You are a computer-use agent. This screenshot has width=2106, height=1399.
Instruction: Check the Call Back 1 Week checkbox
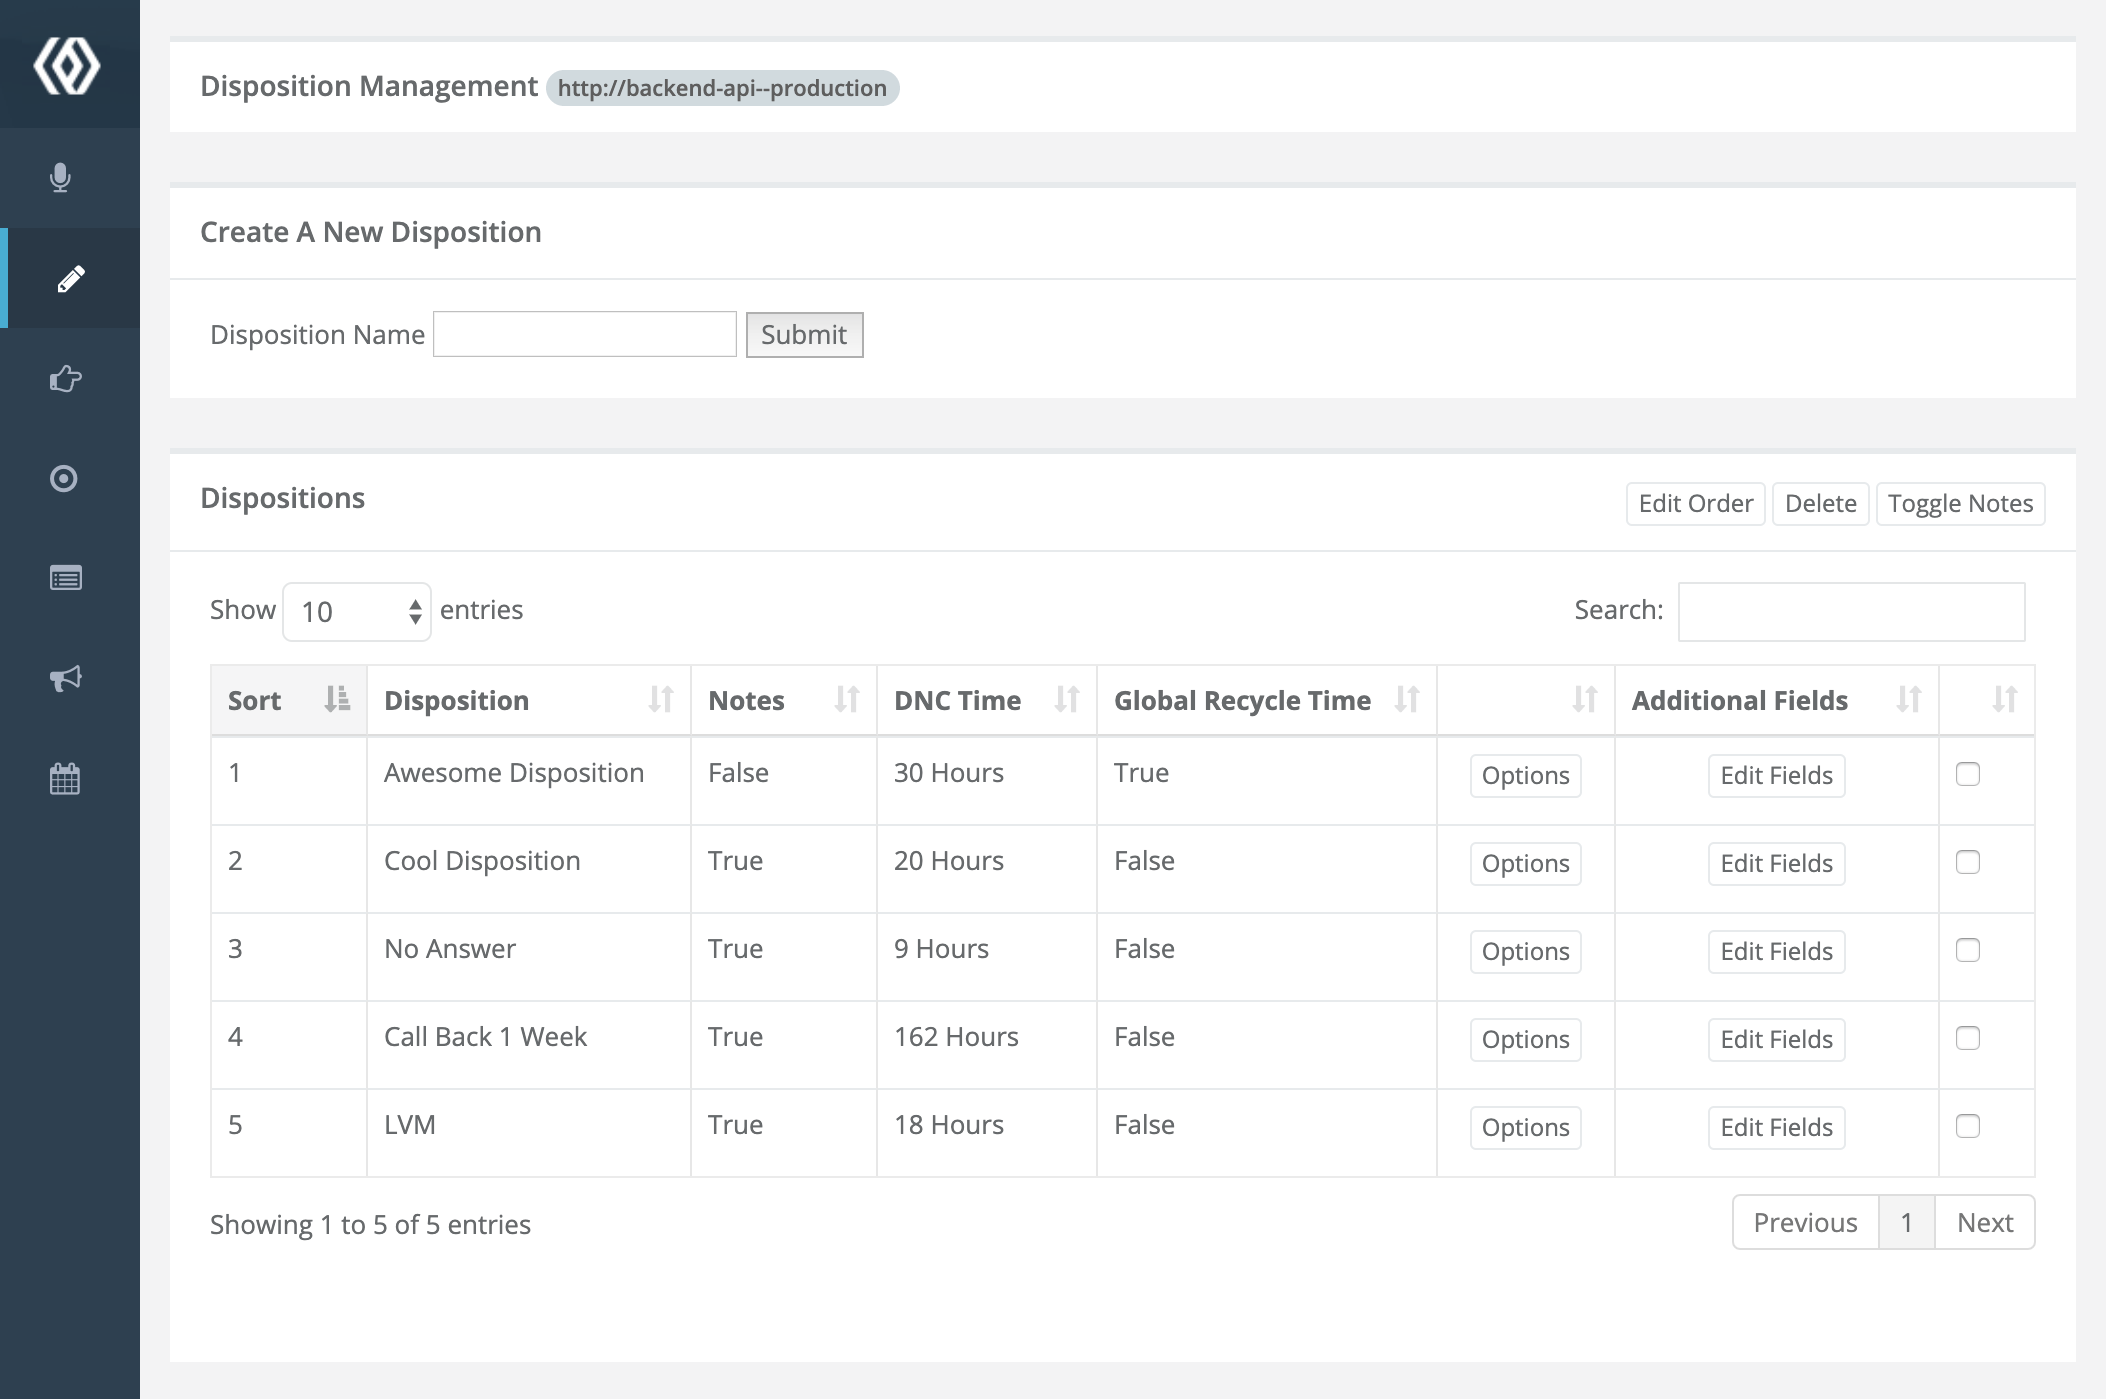1968,1038
